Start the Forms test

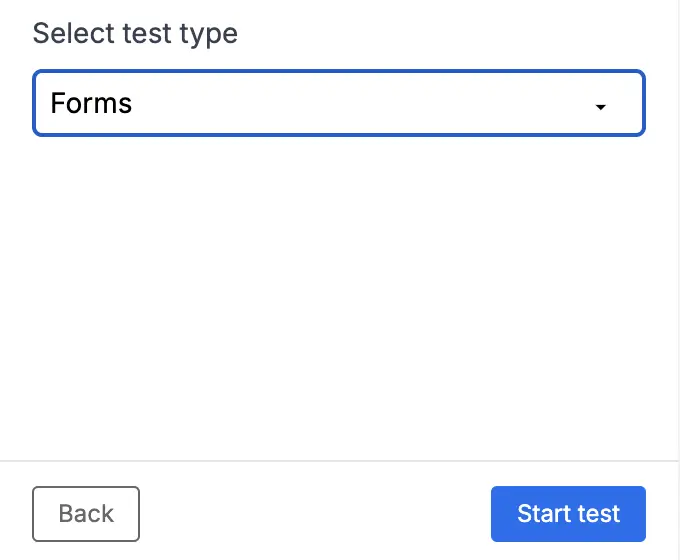(568, 514)
